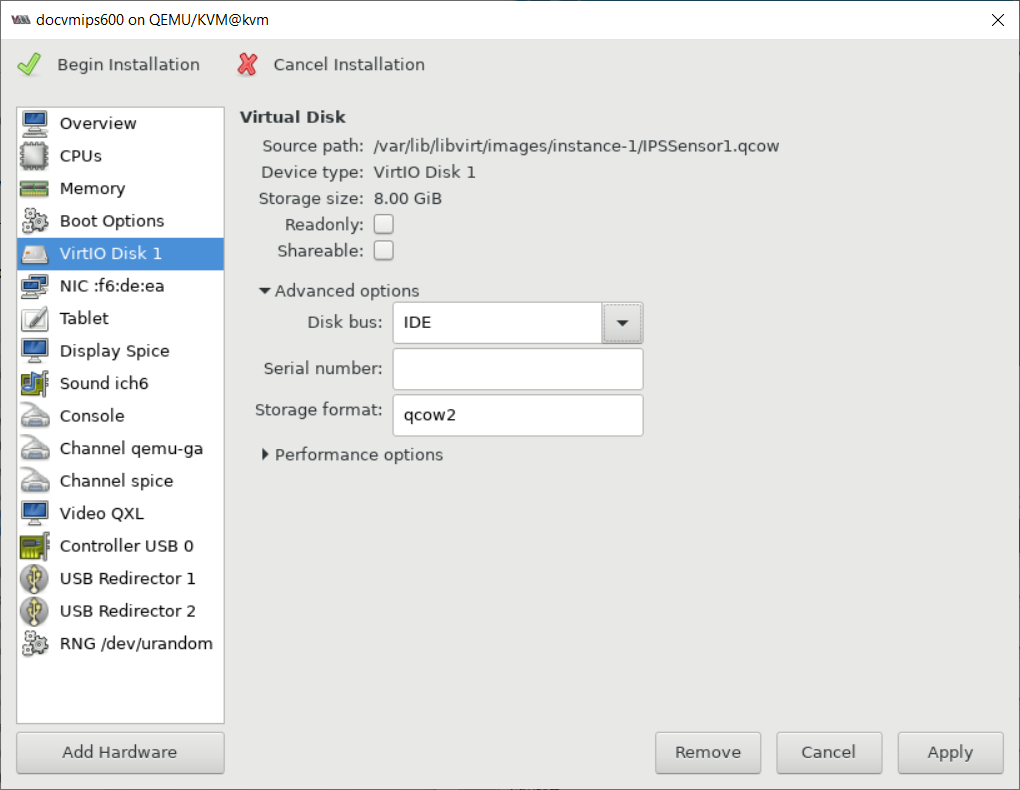Click the Cancel button
The height and width of the screenshot is (790, 1020).
point(829,753)
